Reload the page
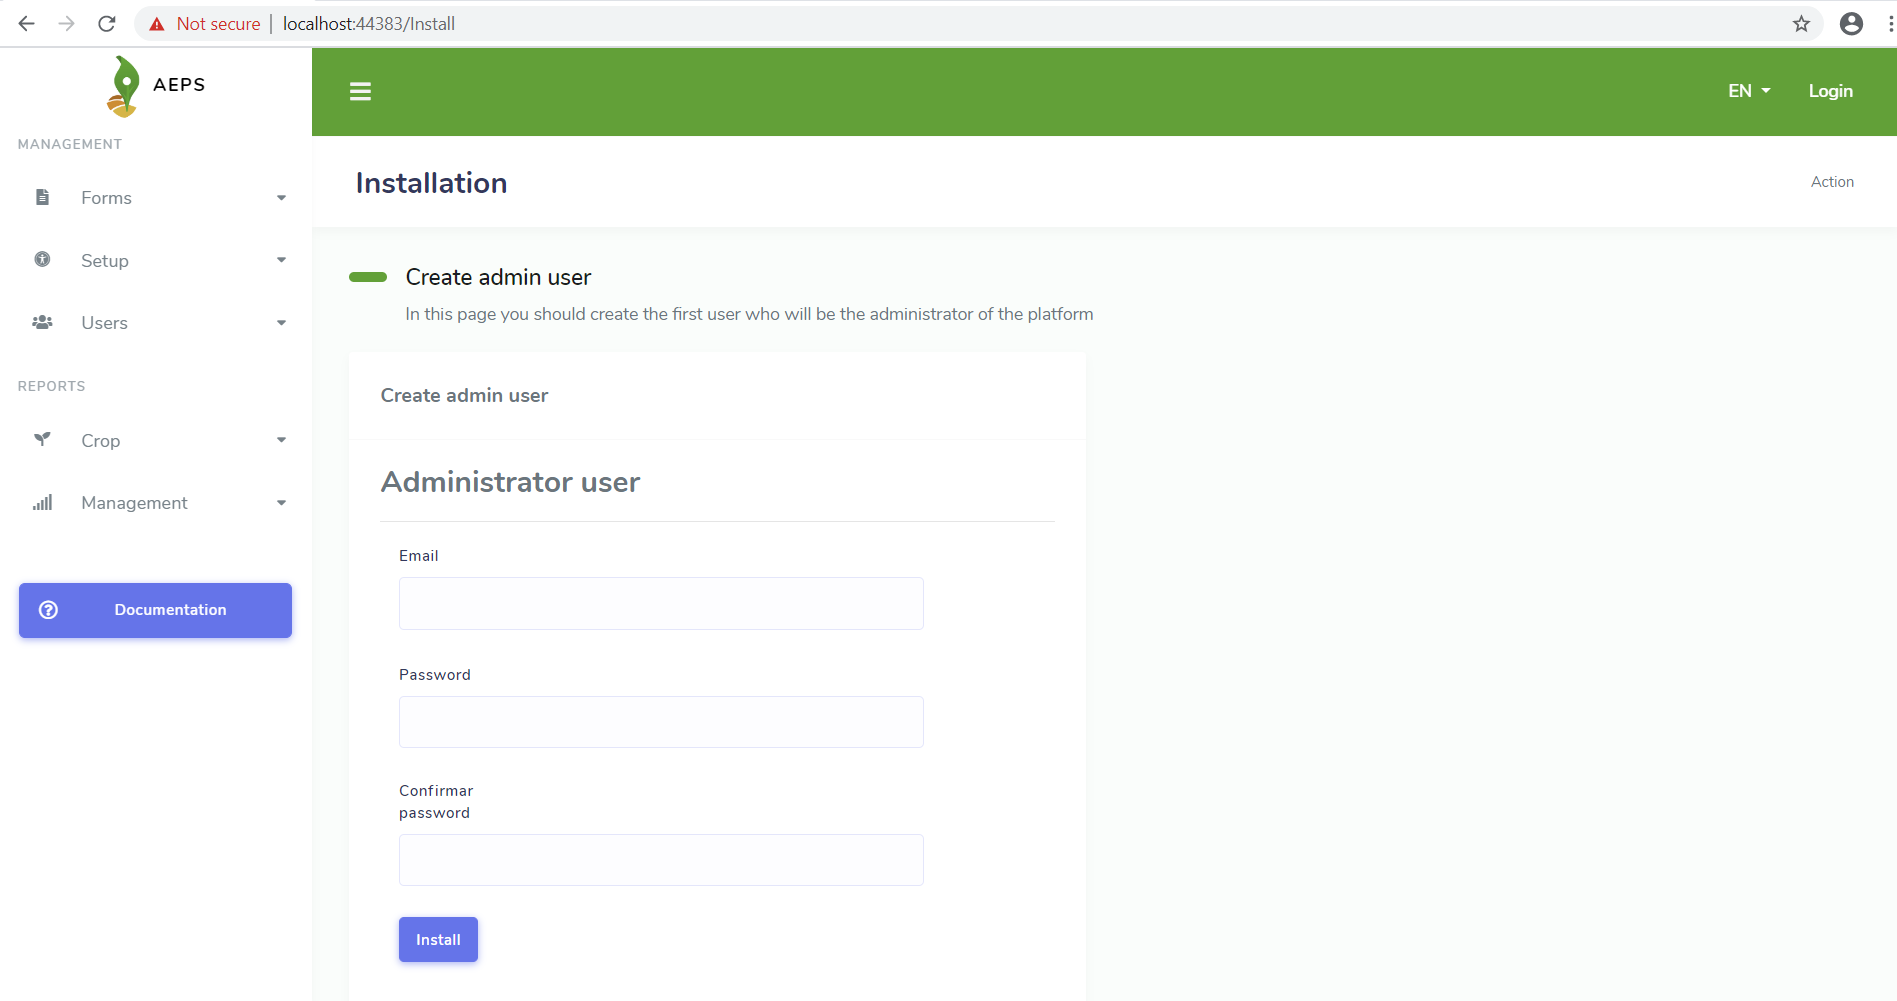The height and width of the screenshot is (1001, 1897). [107, 24]
